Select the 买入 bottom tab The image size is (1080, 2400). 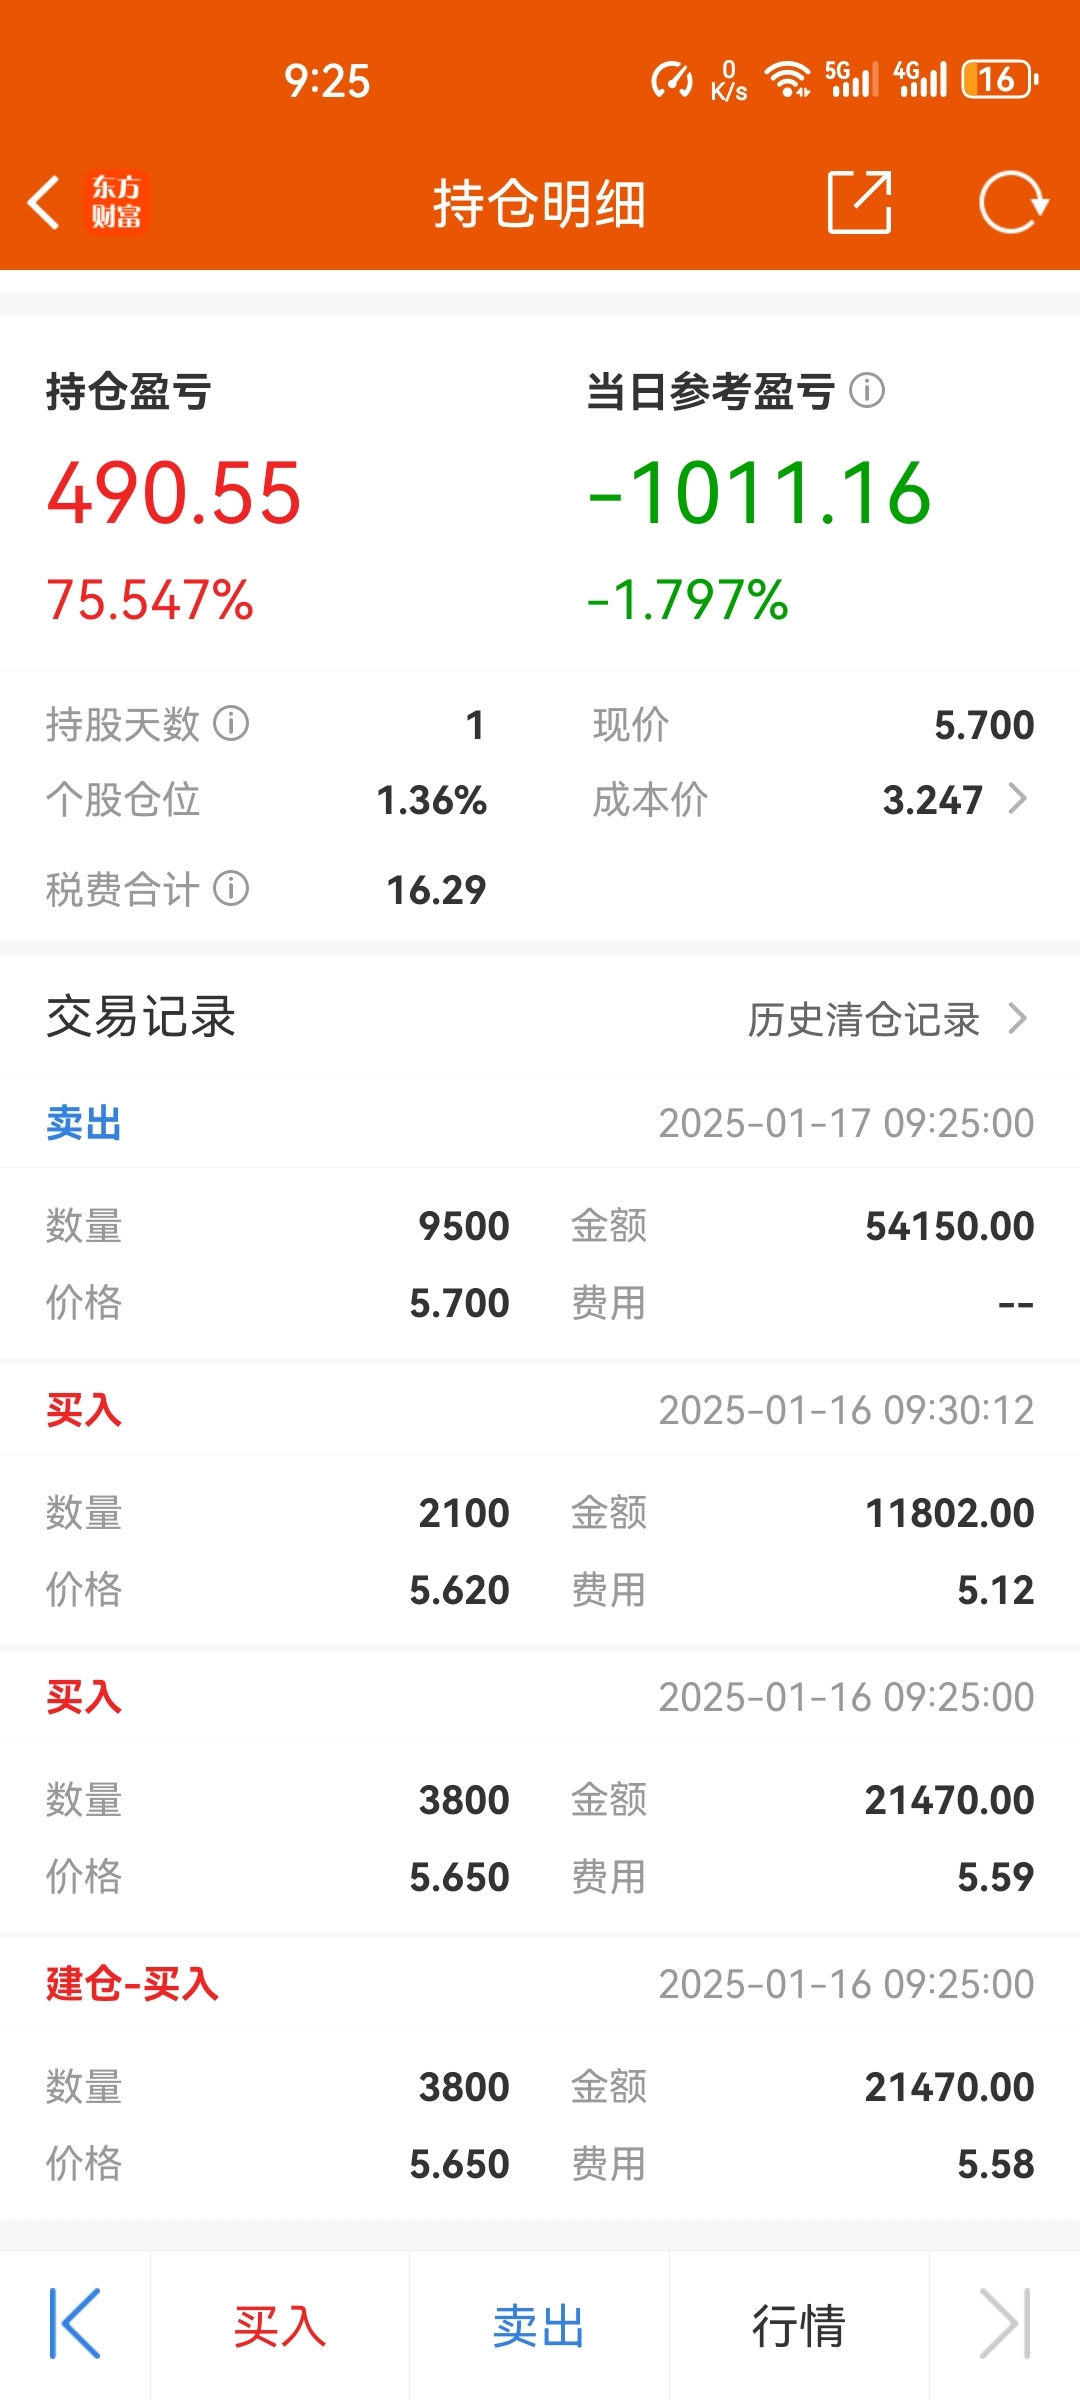click(x=280, y=2326)
